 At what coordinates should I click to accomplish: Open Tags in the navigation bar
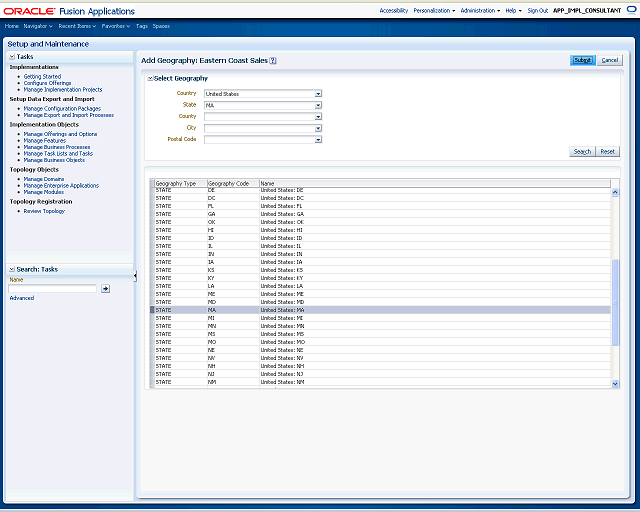142,26
